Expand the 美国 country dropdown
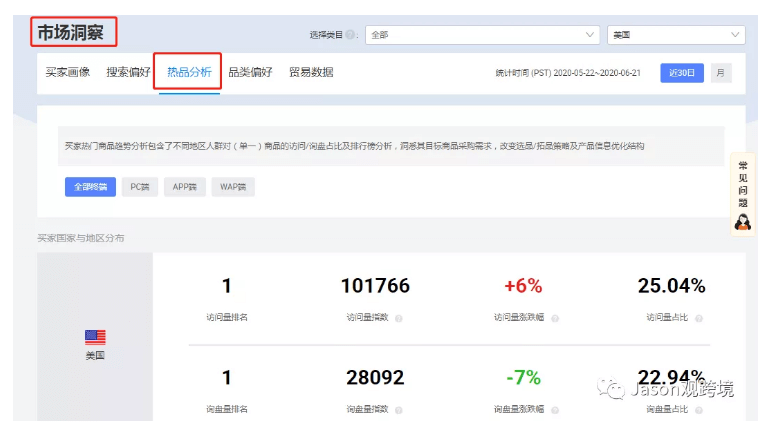The width and height of the screenshot is (767, 436). tap(676, 35)
